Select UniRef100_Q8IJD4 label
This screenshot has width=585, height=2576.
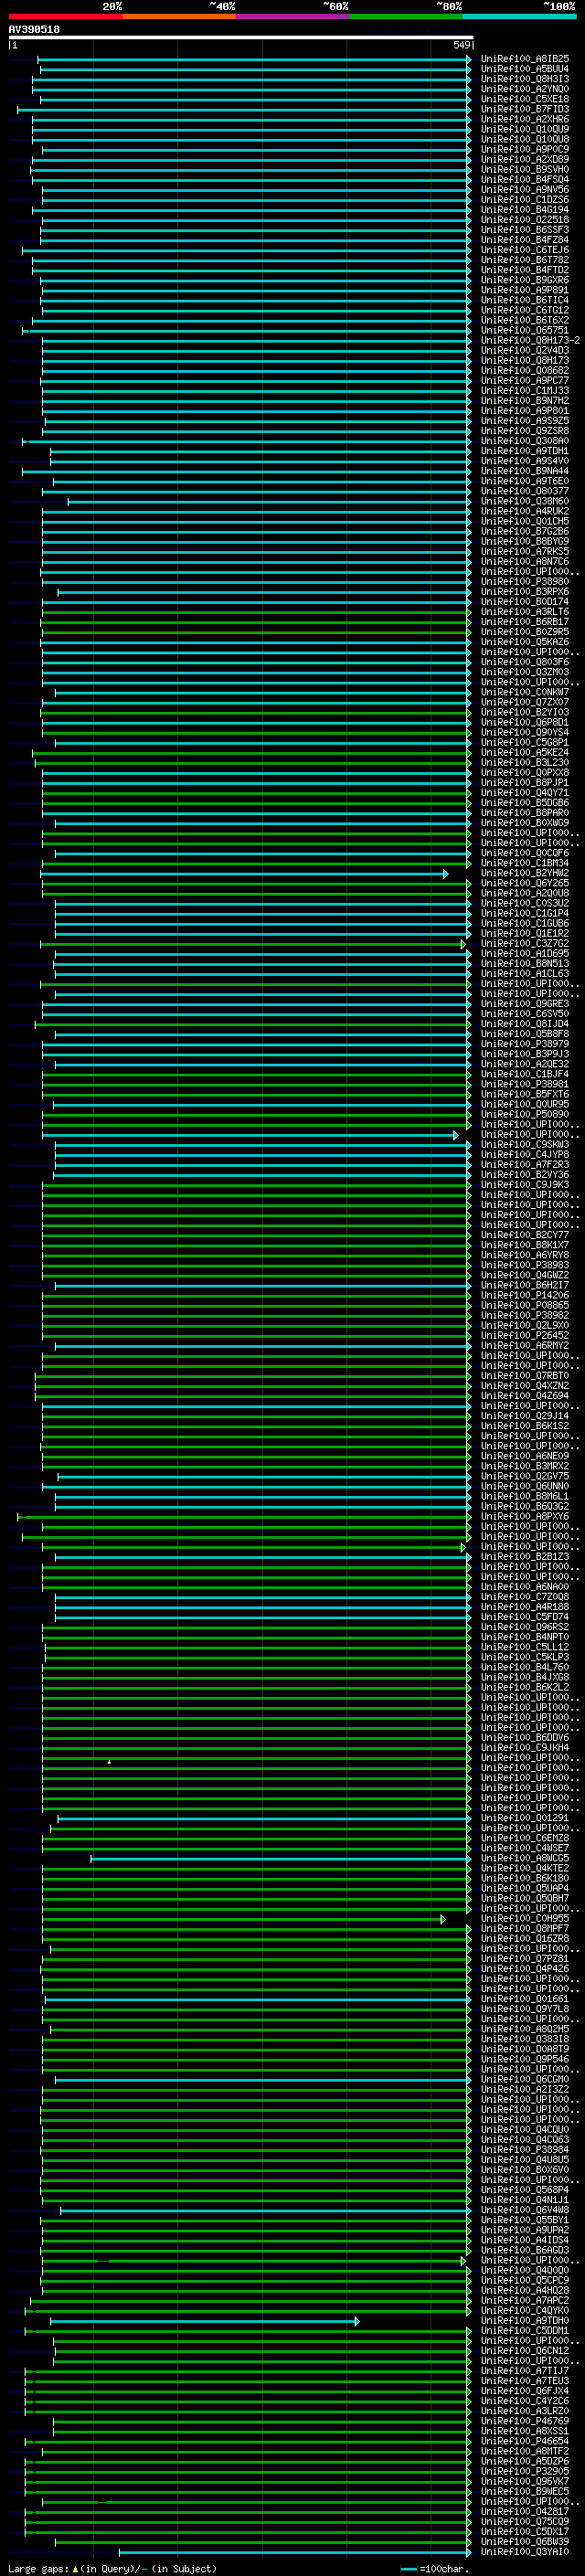point(525,1024)
